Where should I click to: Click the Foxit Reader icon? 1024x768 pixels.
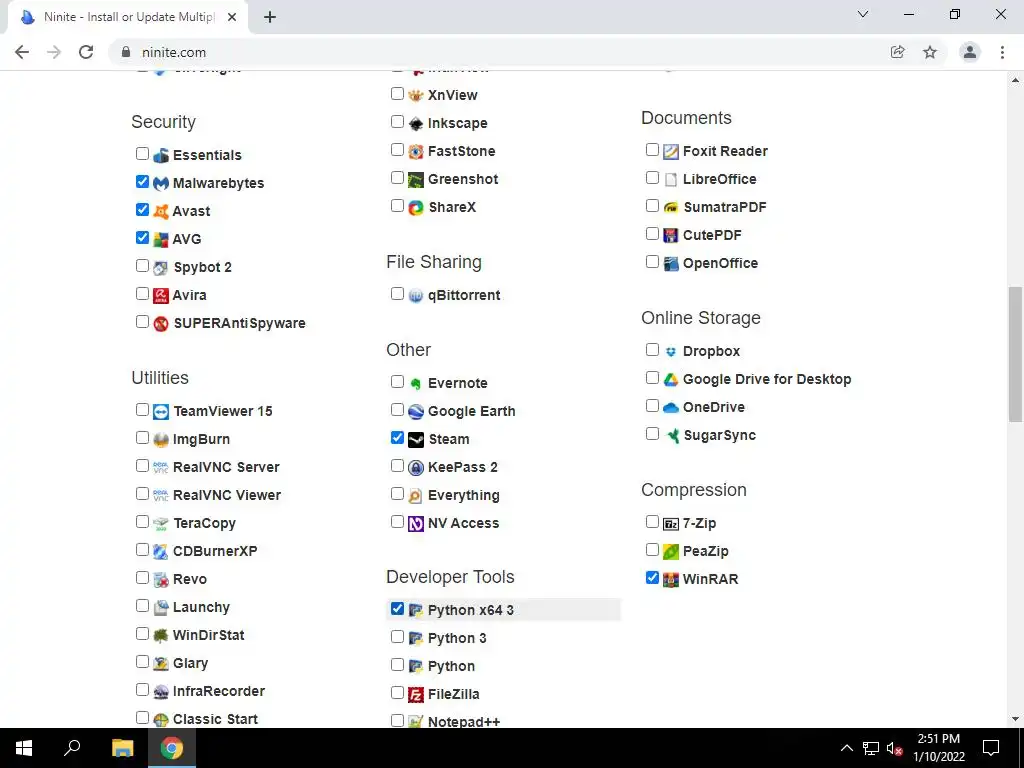[671, 152]
